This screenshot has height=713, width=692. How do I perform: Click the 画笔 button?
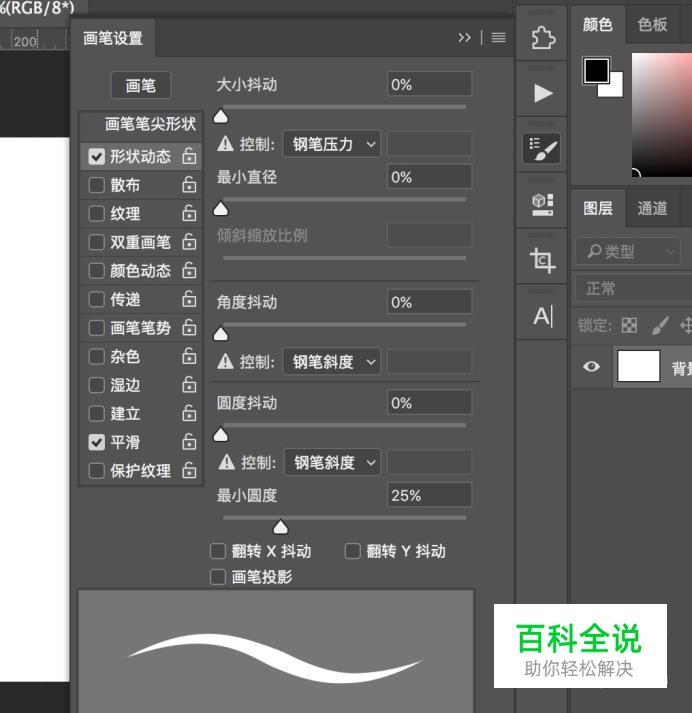point(141,85)
